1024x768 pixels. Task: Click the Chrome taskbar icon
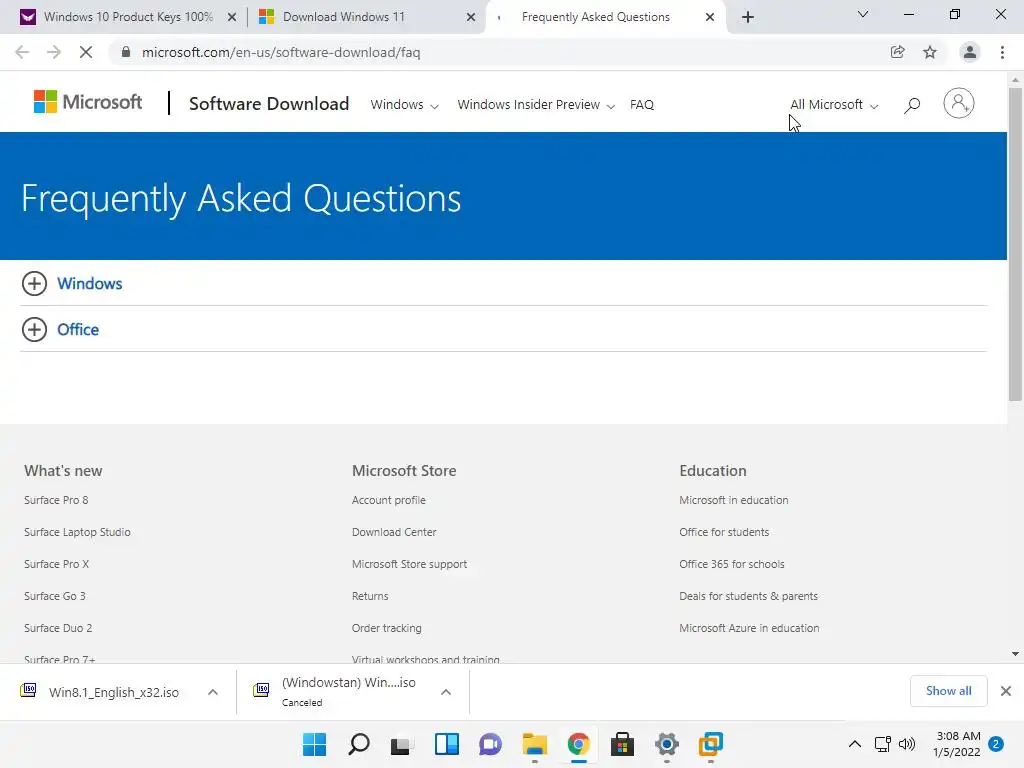tap(578, 744)
